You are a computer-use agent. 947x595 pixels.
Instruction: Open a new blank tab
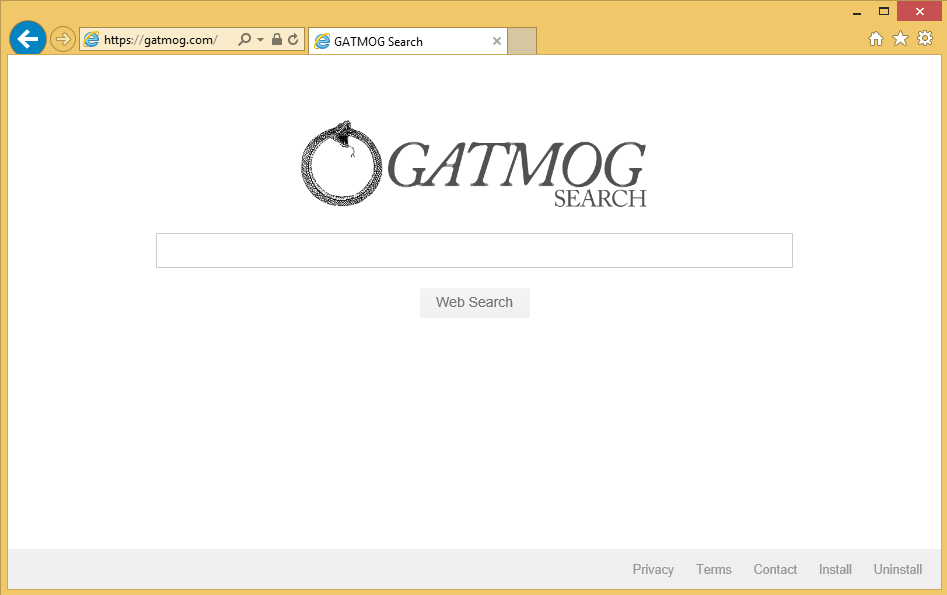522,42
